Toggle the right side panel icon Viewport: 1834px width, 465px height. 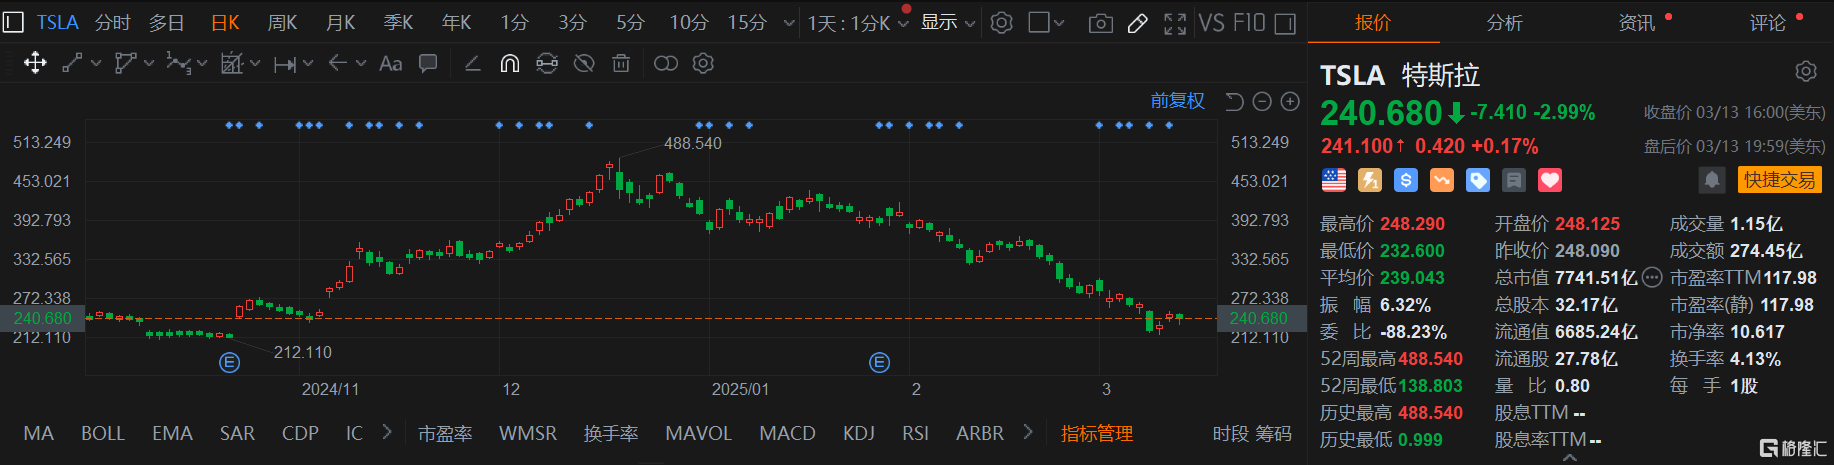[x=1286, y=23]
